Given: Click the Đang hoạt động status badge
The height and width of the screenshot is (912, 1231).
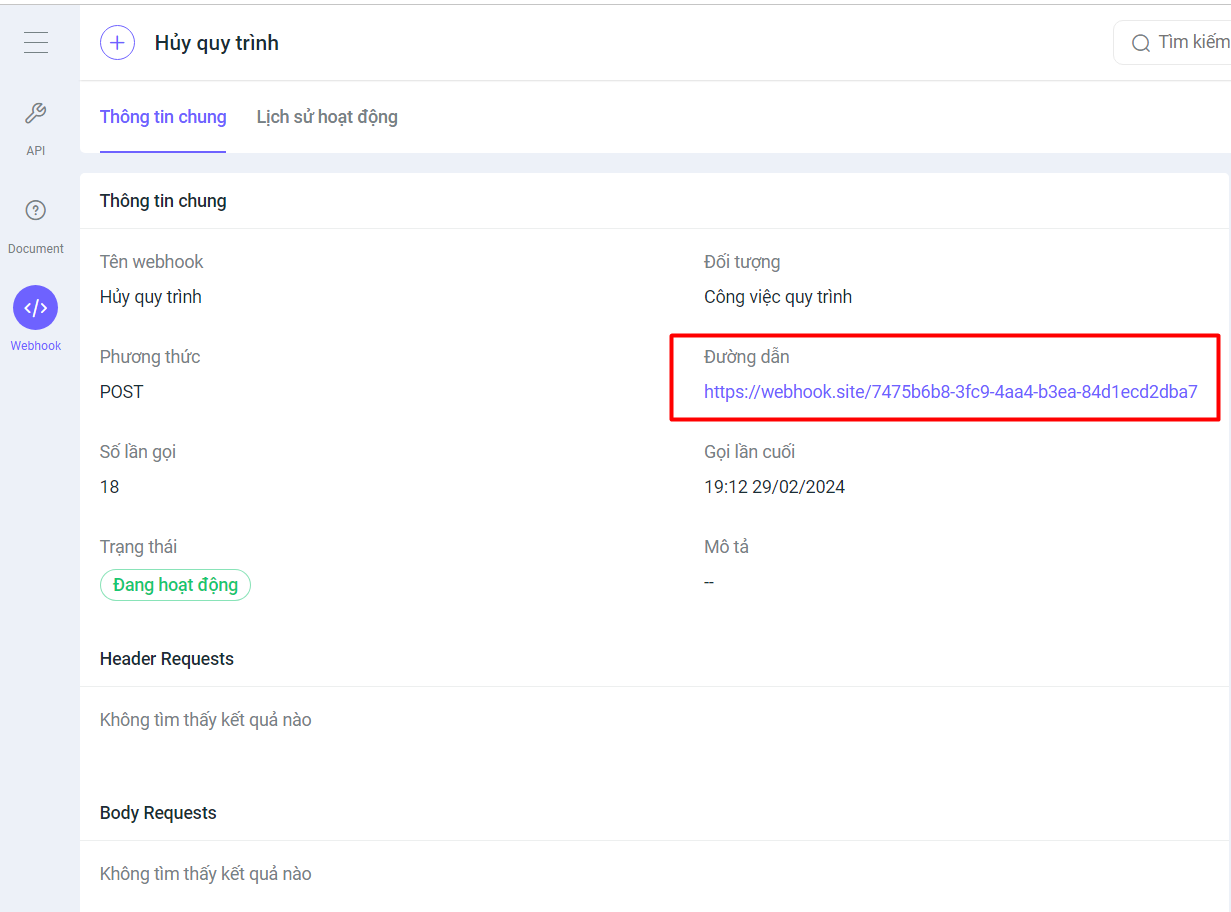Looking at the screenshot, I should point(175,585).
